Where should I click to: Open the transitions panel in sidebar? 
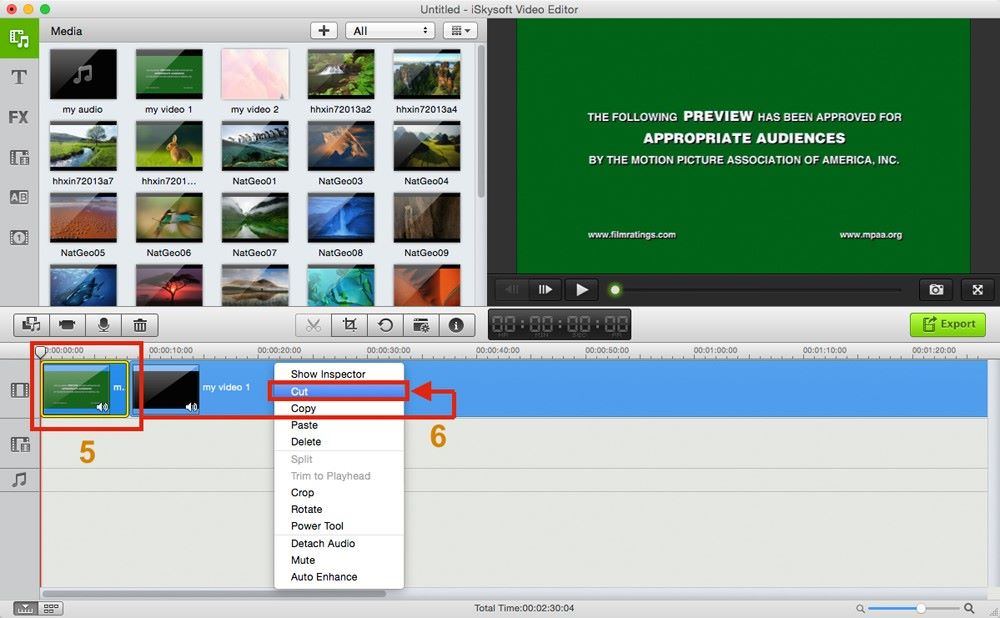(19, 158)
